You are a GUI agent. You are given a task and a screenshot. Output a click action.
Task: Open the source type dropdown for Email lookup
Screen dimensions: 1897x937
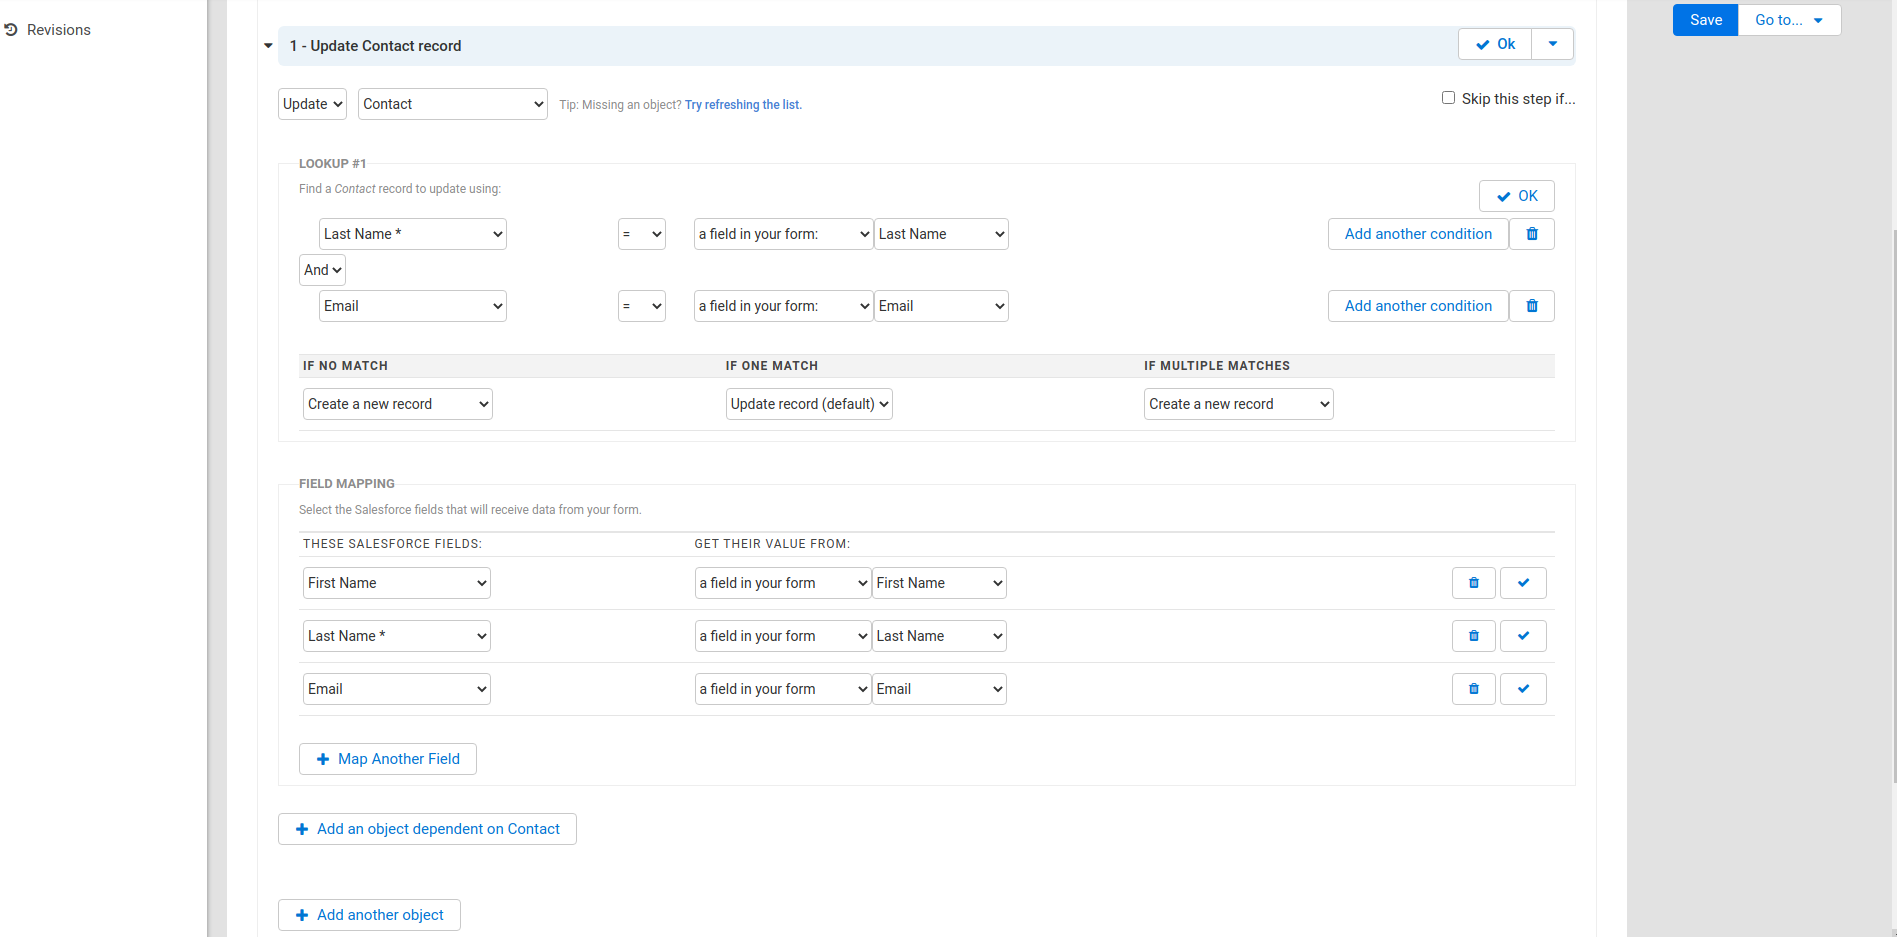(784, 306)
